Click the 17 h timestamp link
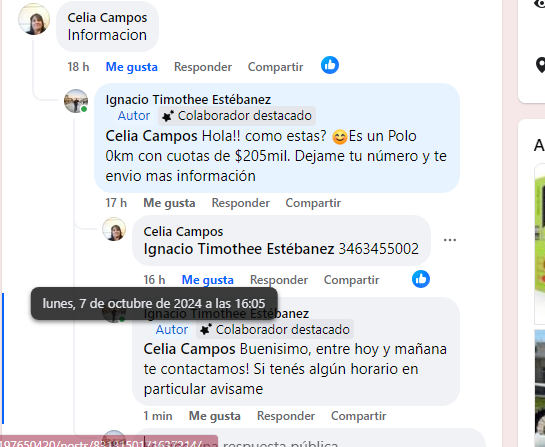Viewport: 545px width, 447px height. point(116,203)
